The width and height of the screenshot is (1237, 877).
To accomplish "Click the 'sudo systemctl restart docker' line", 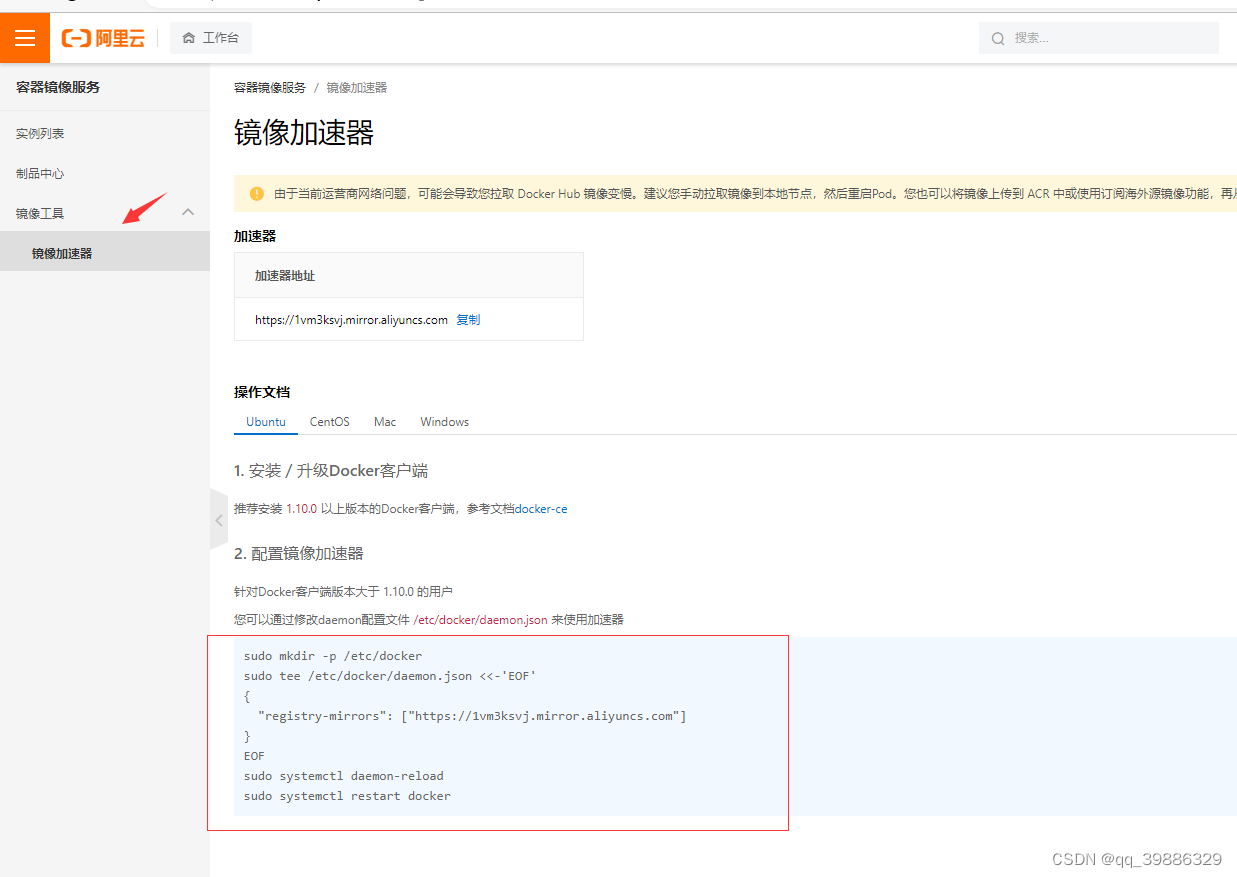I will (x=347, y=796).
